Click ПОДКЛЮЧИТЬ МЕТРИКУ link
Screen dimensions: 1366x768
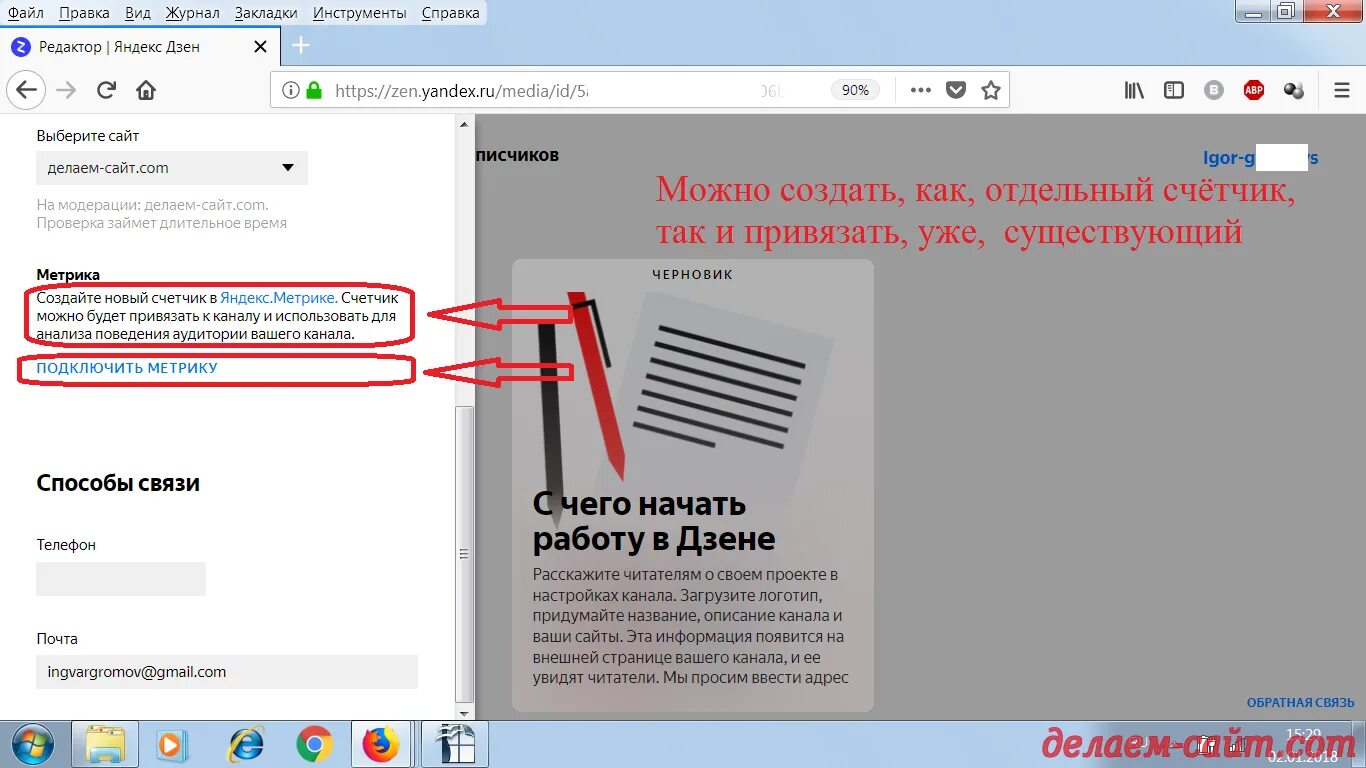coord(127,368)
